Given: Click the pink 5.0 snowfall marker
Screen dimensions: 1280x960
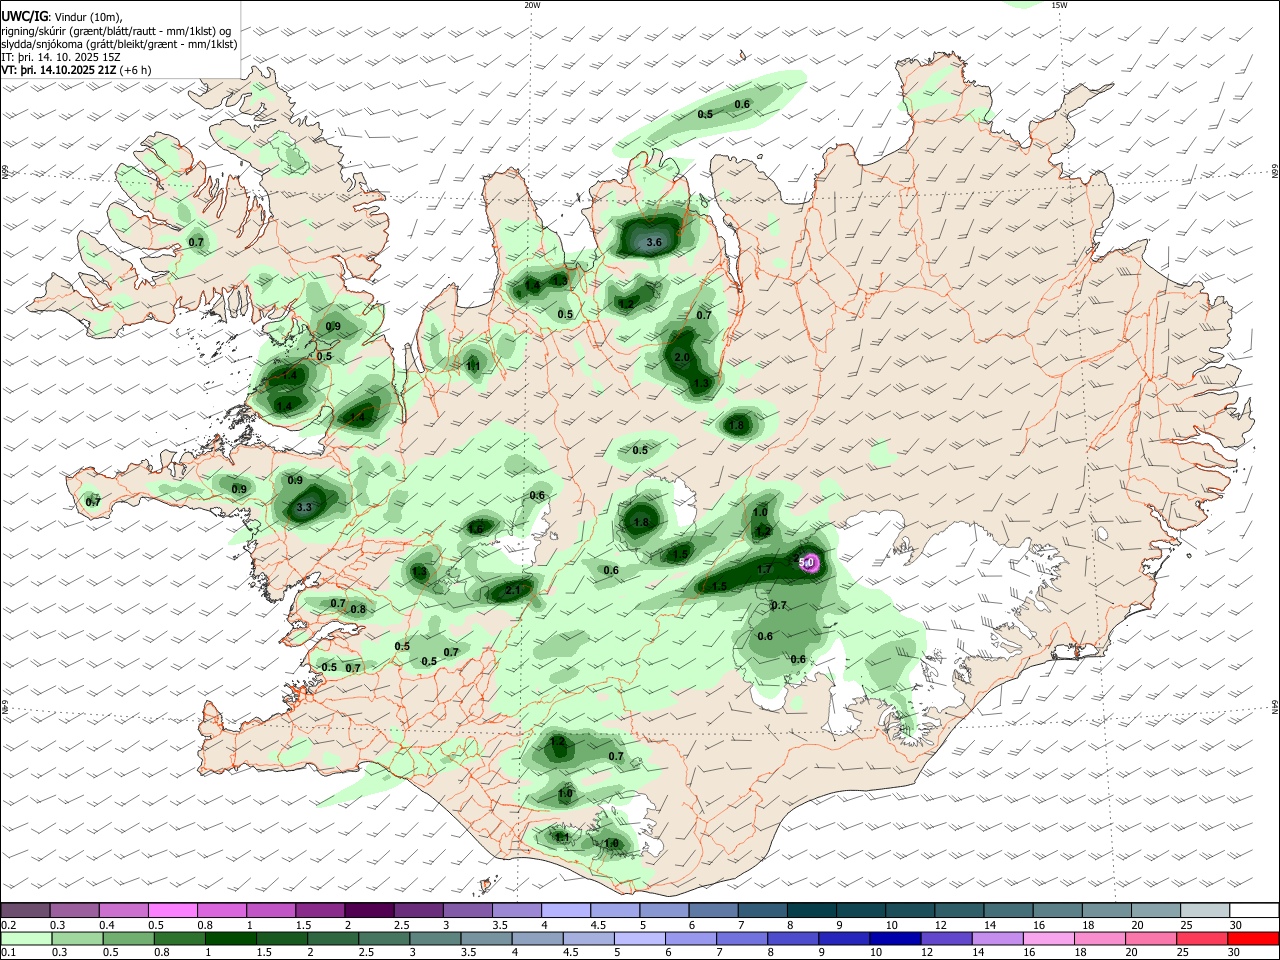Looking at the screenshot, I should (808, 563).
